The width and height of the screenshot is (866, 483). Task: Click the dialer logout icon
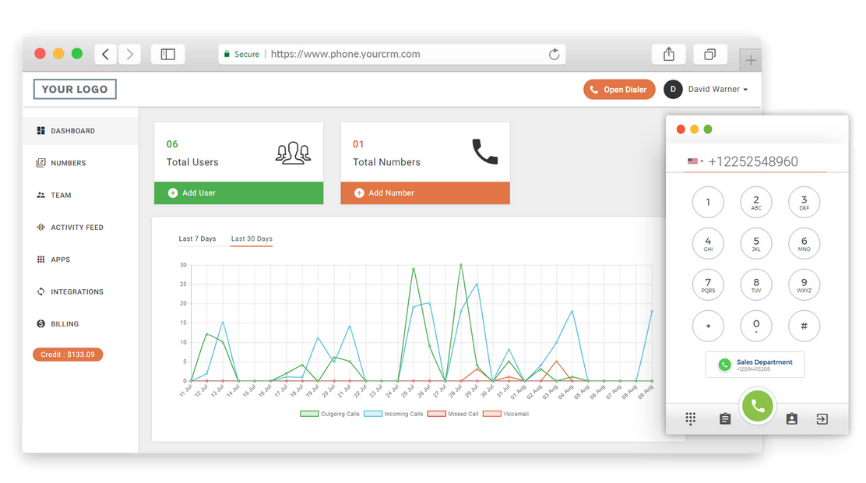tap(822, 419)
